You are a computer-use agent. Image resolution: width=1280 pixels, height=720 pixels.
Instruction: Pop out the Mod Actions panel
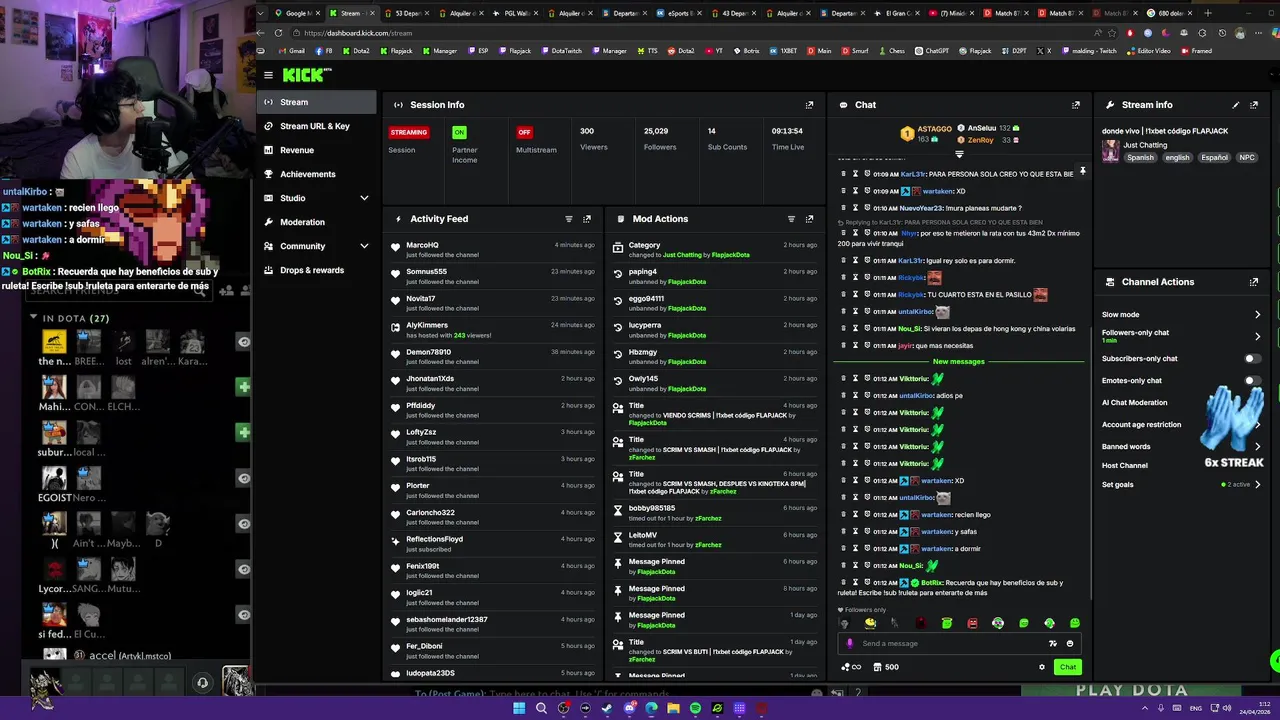(x=809, y=219)
